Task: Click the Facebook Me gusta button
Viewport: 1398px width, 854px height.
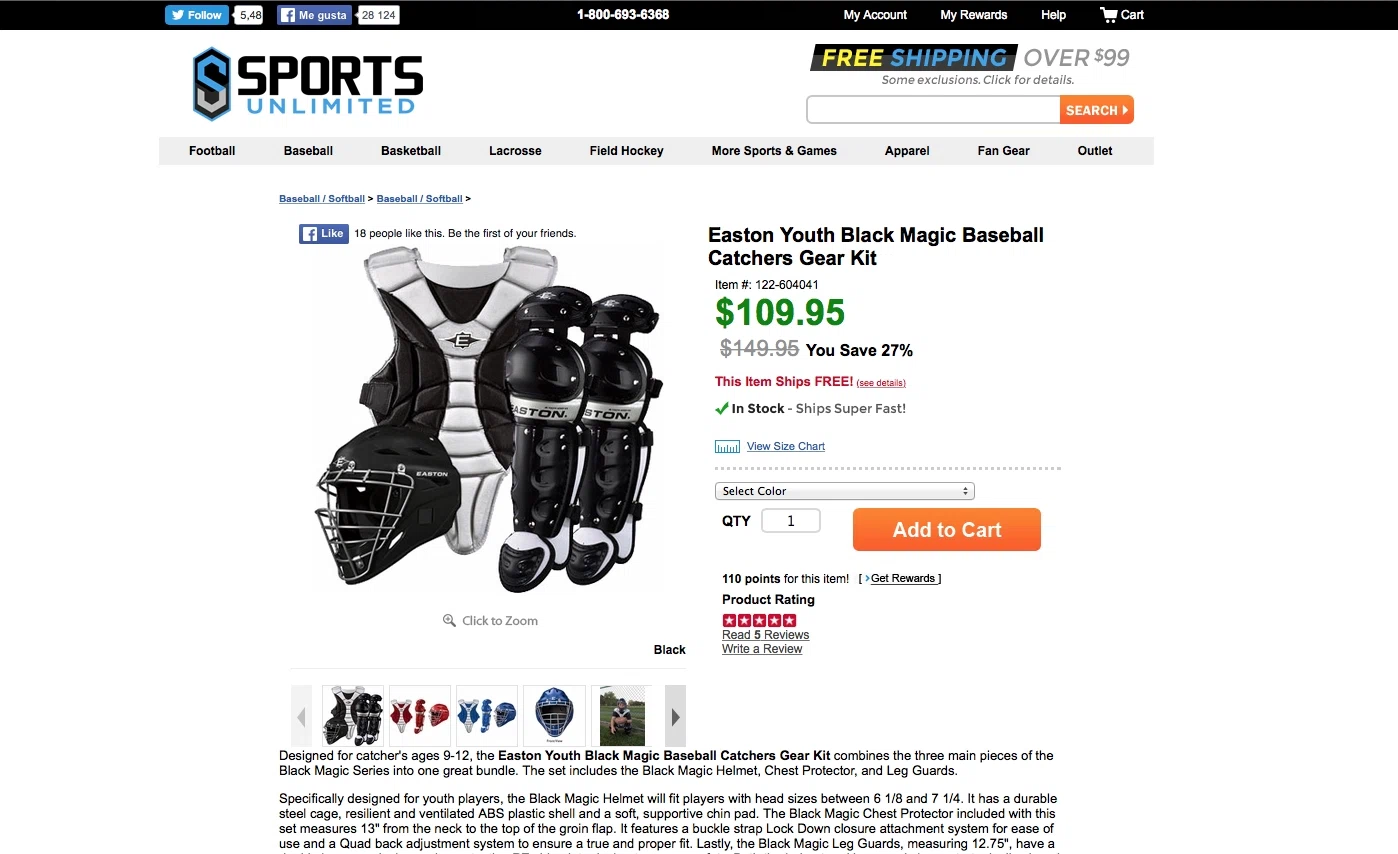Action: click(313, 15)
